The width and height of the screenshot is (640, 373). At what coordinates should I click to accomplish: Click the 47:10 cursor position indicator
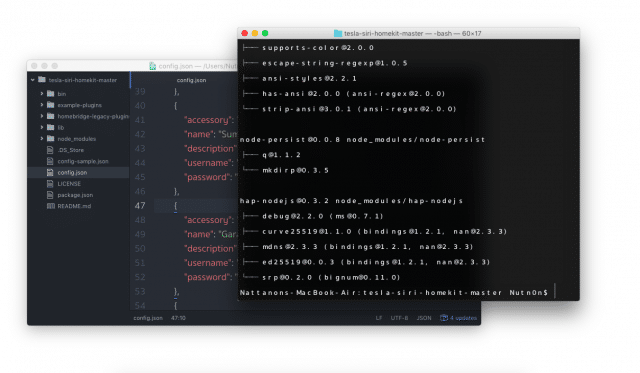coord(178,318)
